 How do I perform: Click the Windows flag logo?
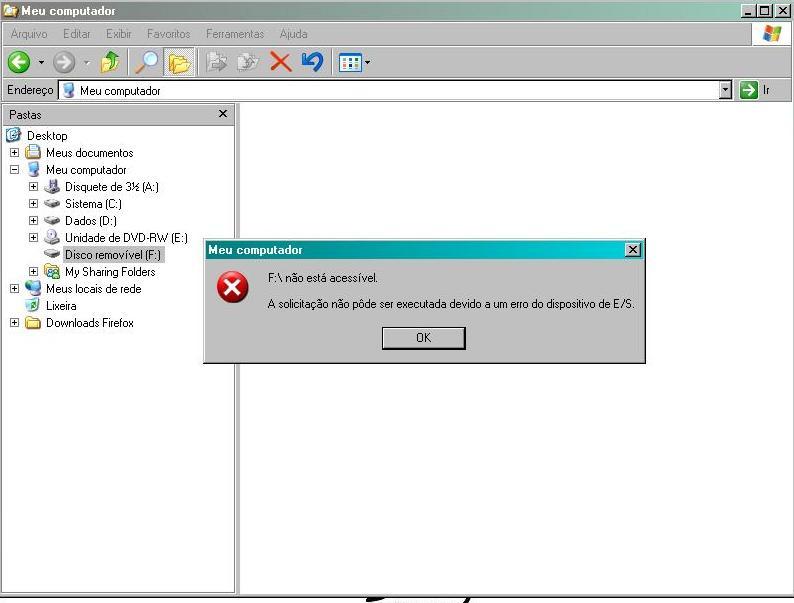point(772,34)
